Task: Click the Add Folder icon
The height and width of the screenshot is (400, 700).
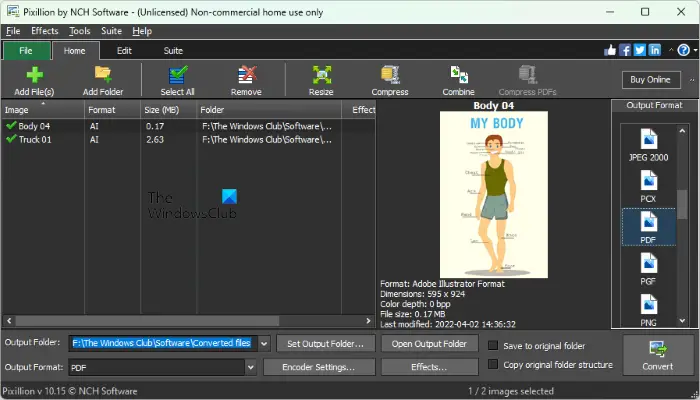Action: (x=103, y=75)
